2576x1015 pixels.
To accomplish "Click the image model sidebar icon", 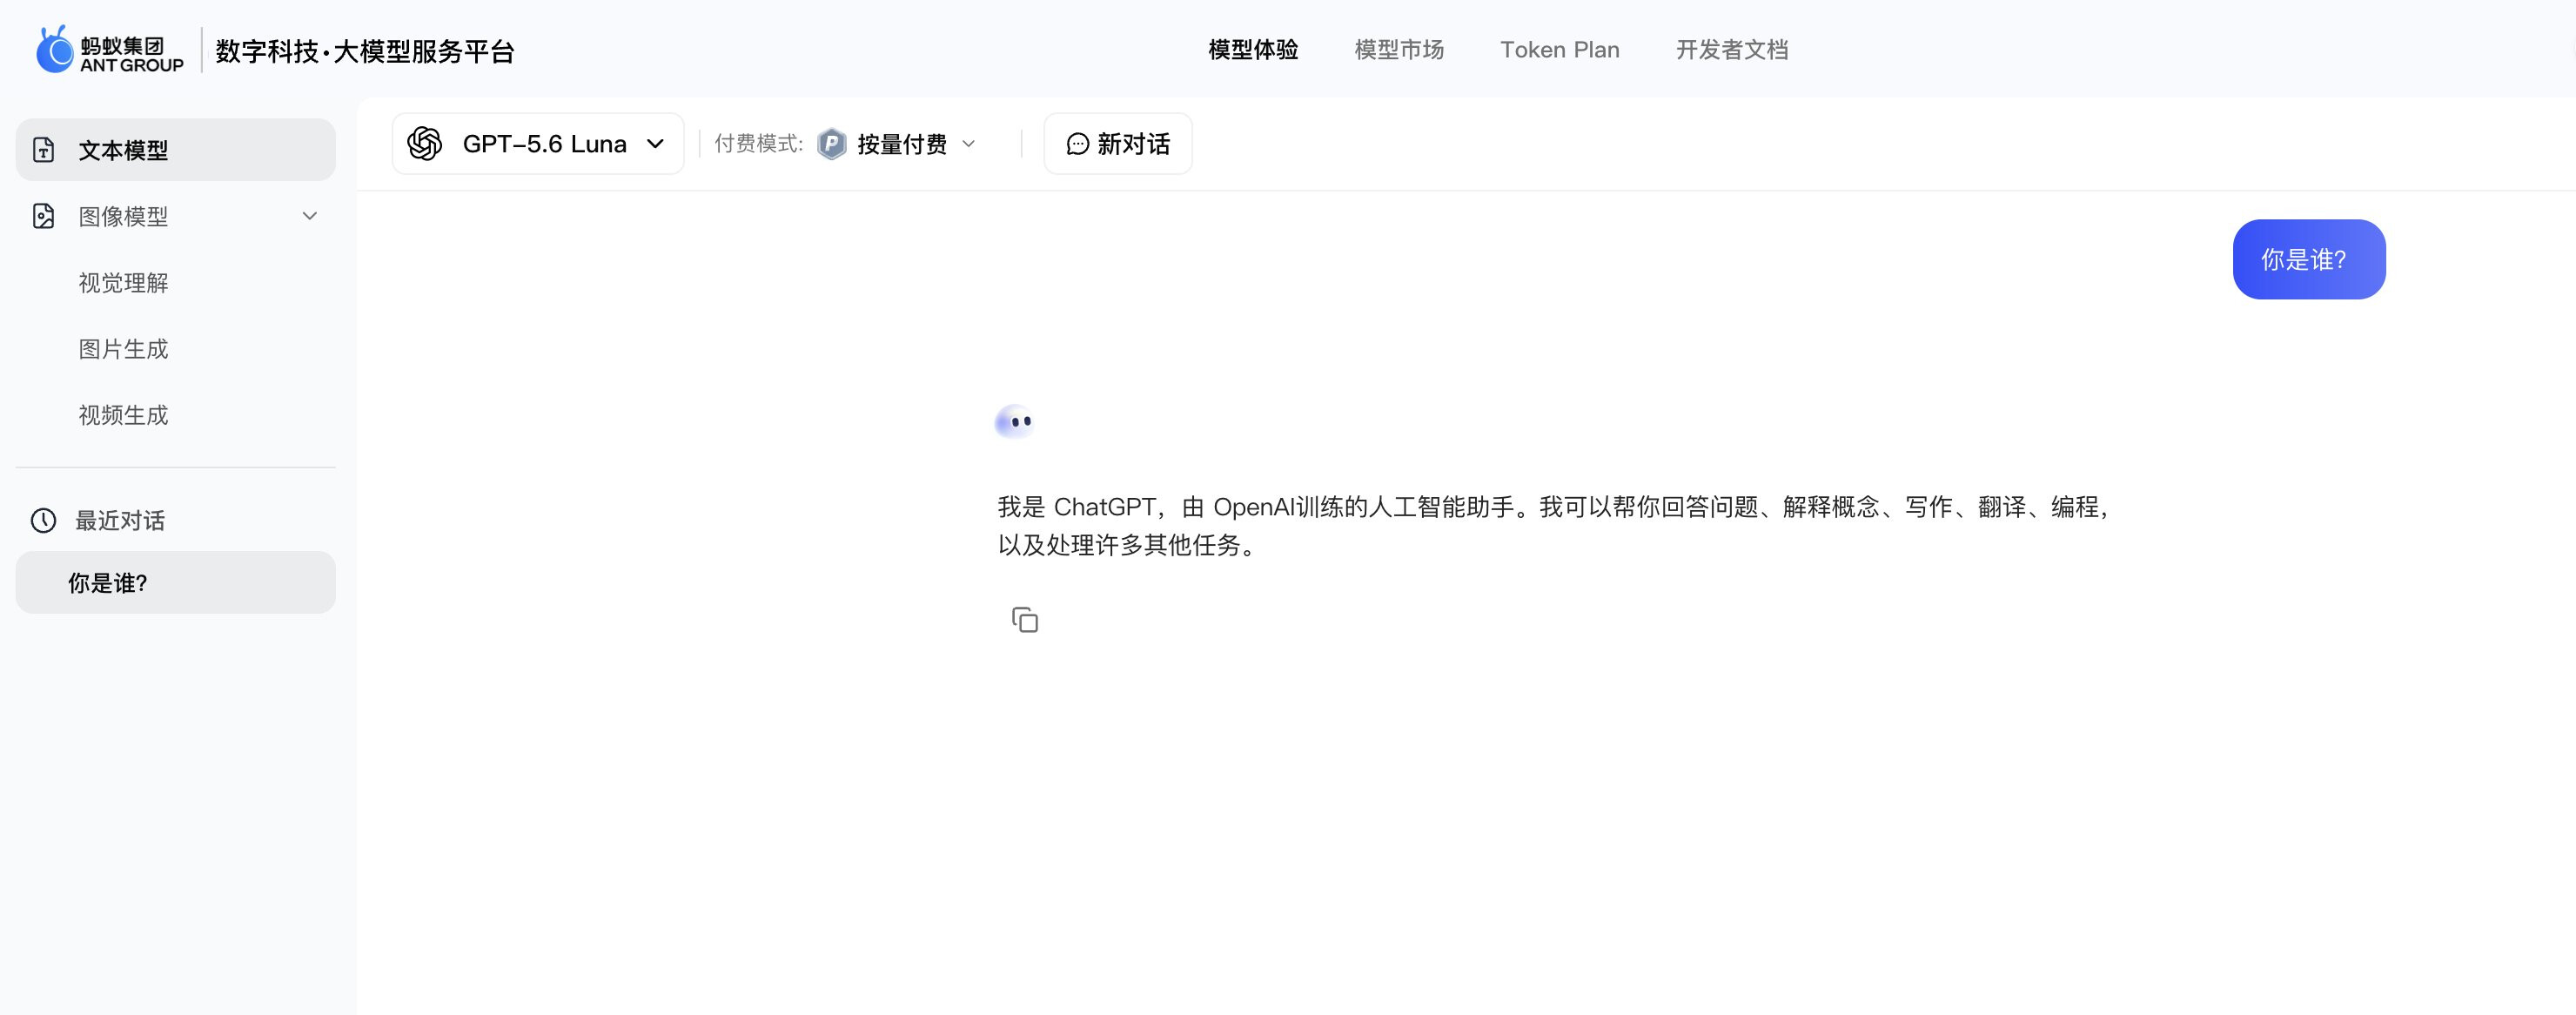I will (43, 216).
